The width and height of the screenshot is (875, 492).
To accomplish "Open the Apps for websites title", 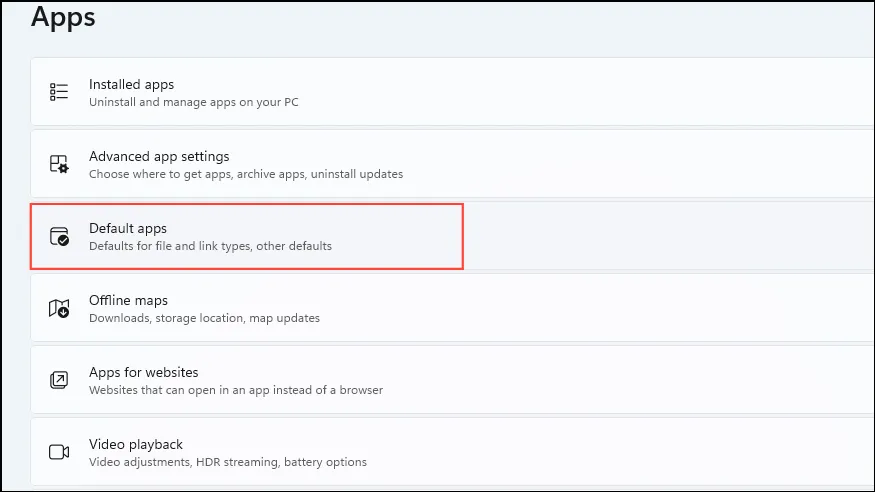I will 143,372.
